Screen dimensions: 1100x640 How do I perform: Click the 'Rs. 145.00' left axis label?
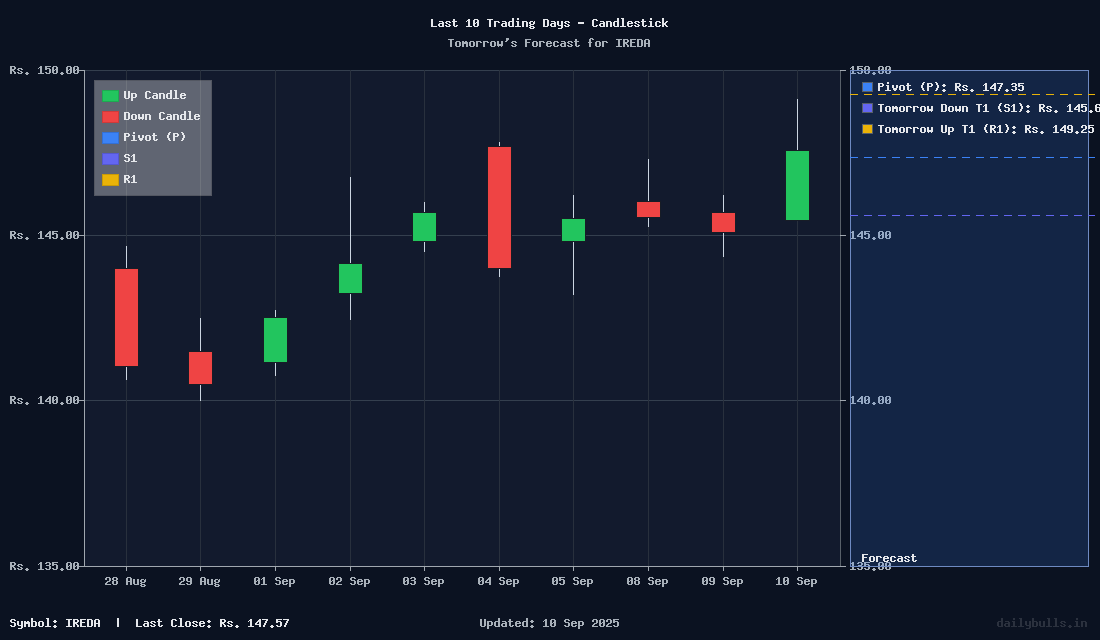(x=44, y=235)
